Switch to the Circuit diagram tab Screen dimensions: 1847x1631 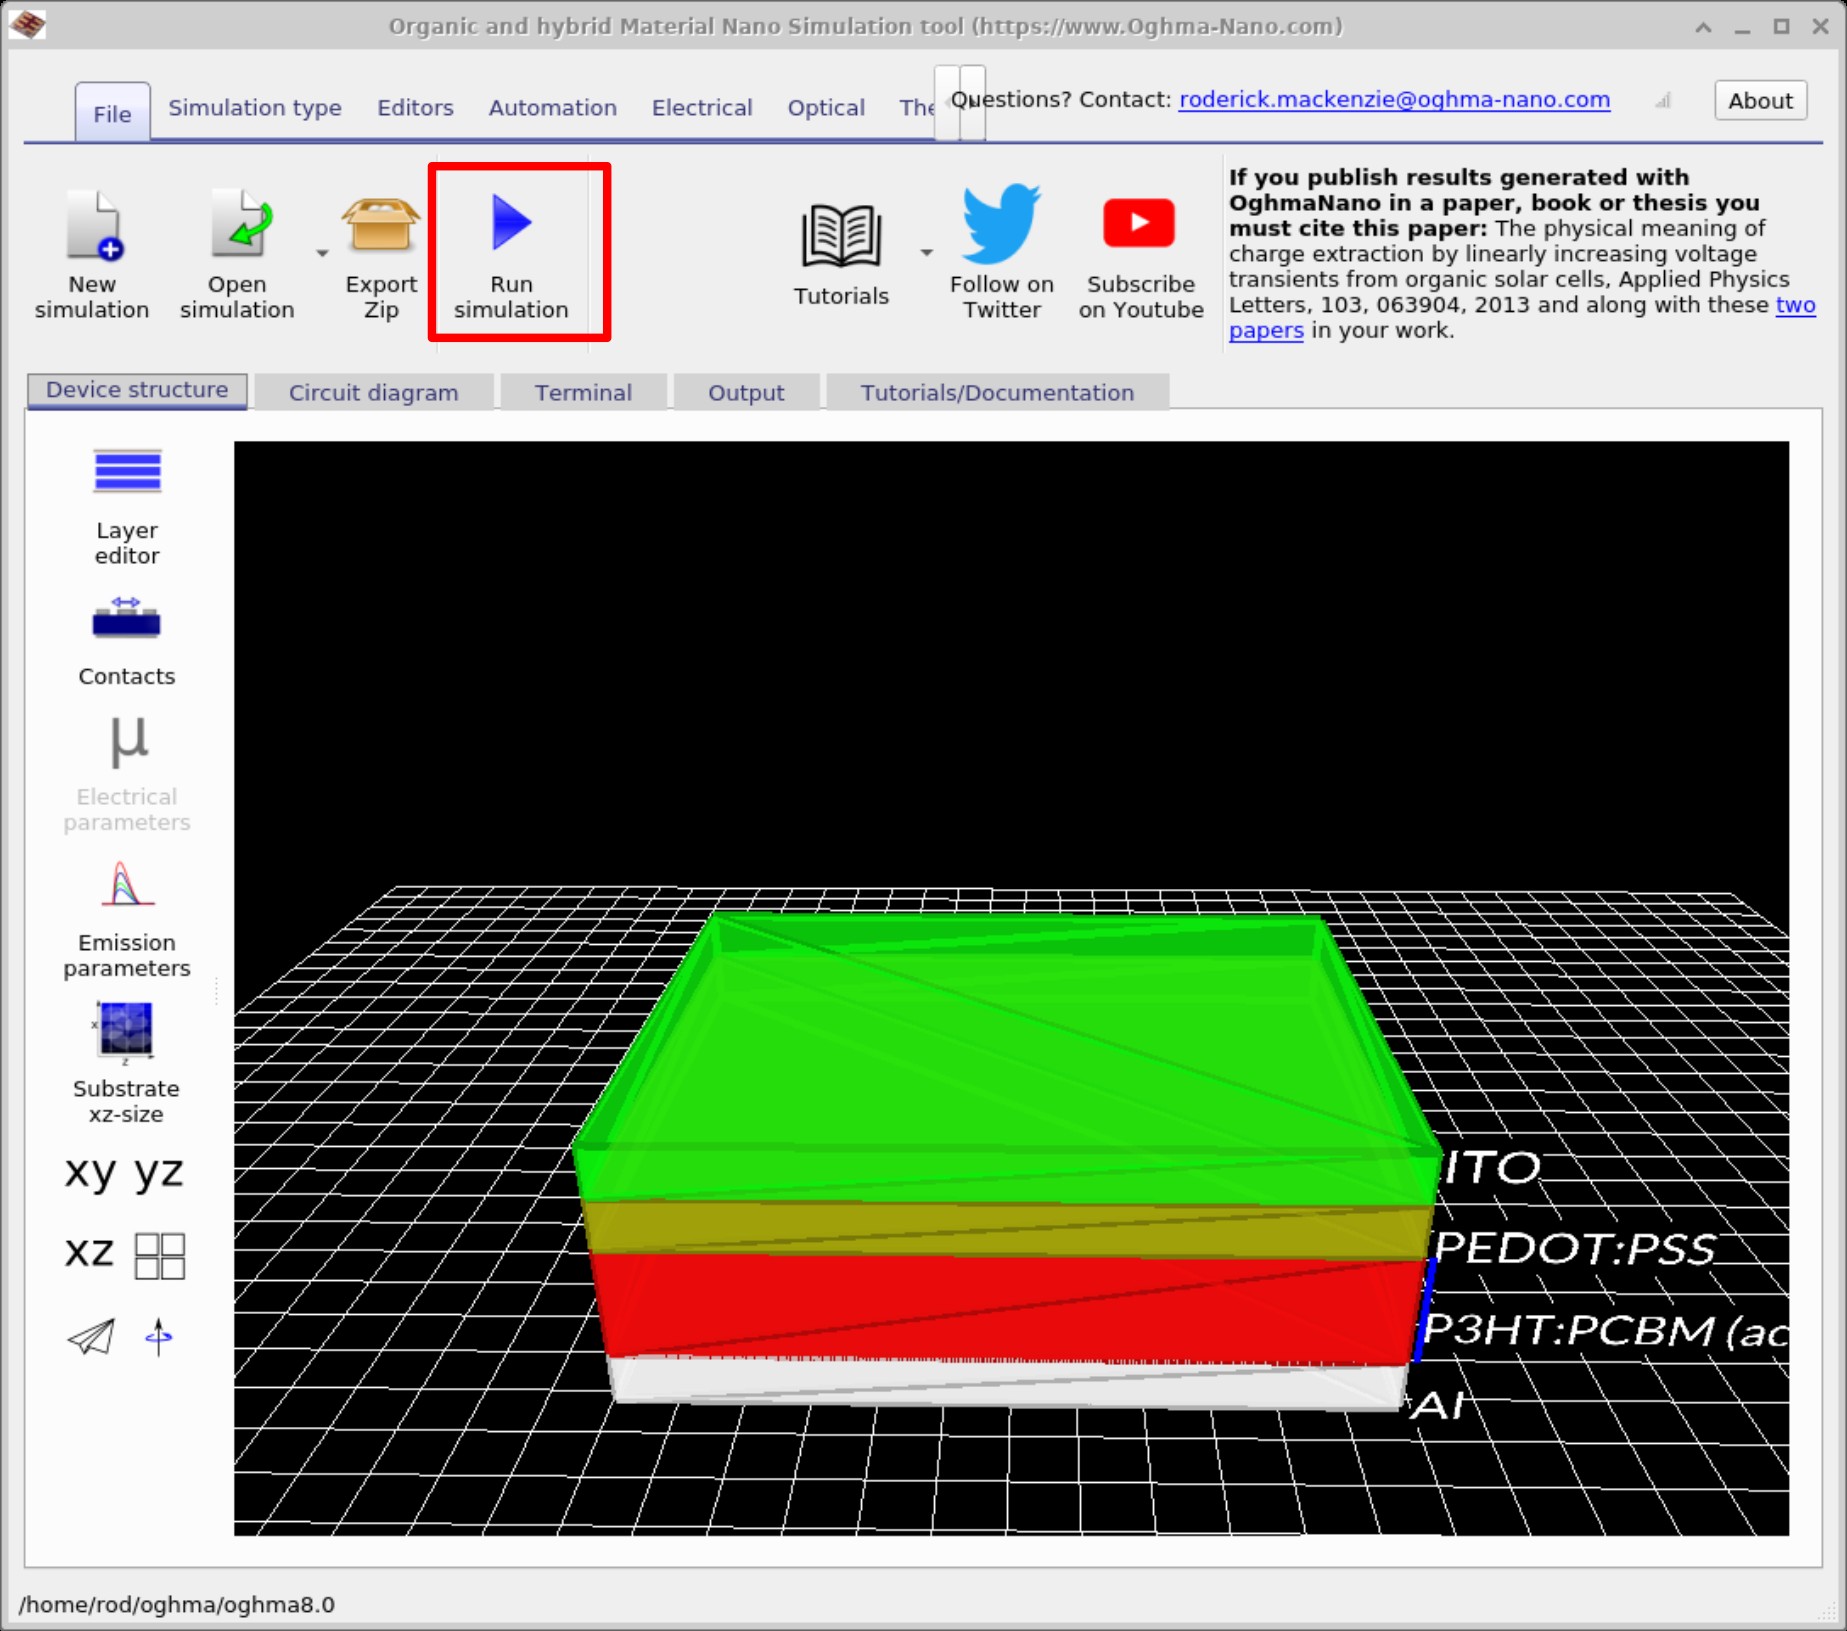point(372,392)
